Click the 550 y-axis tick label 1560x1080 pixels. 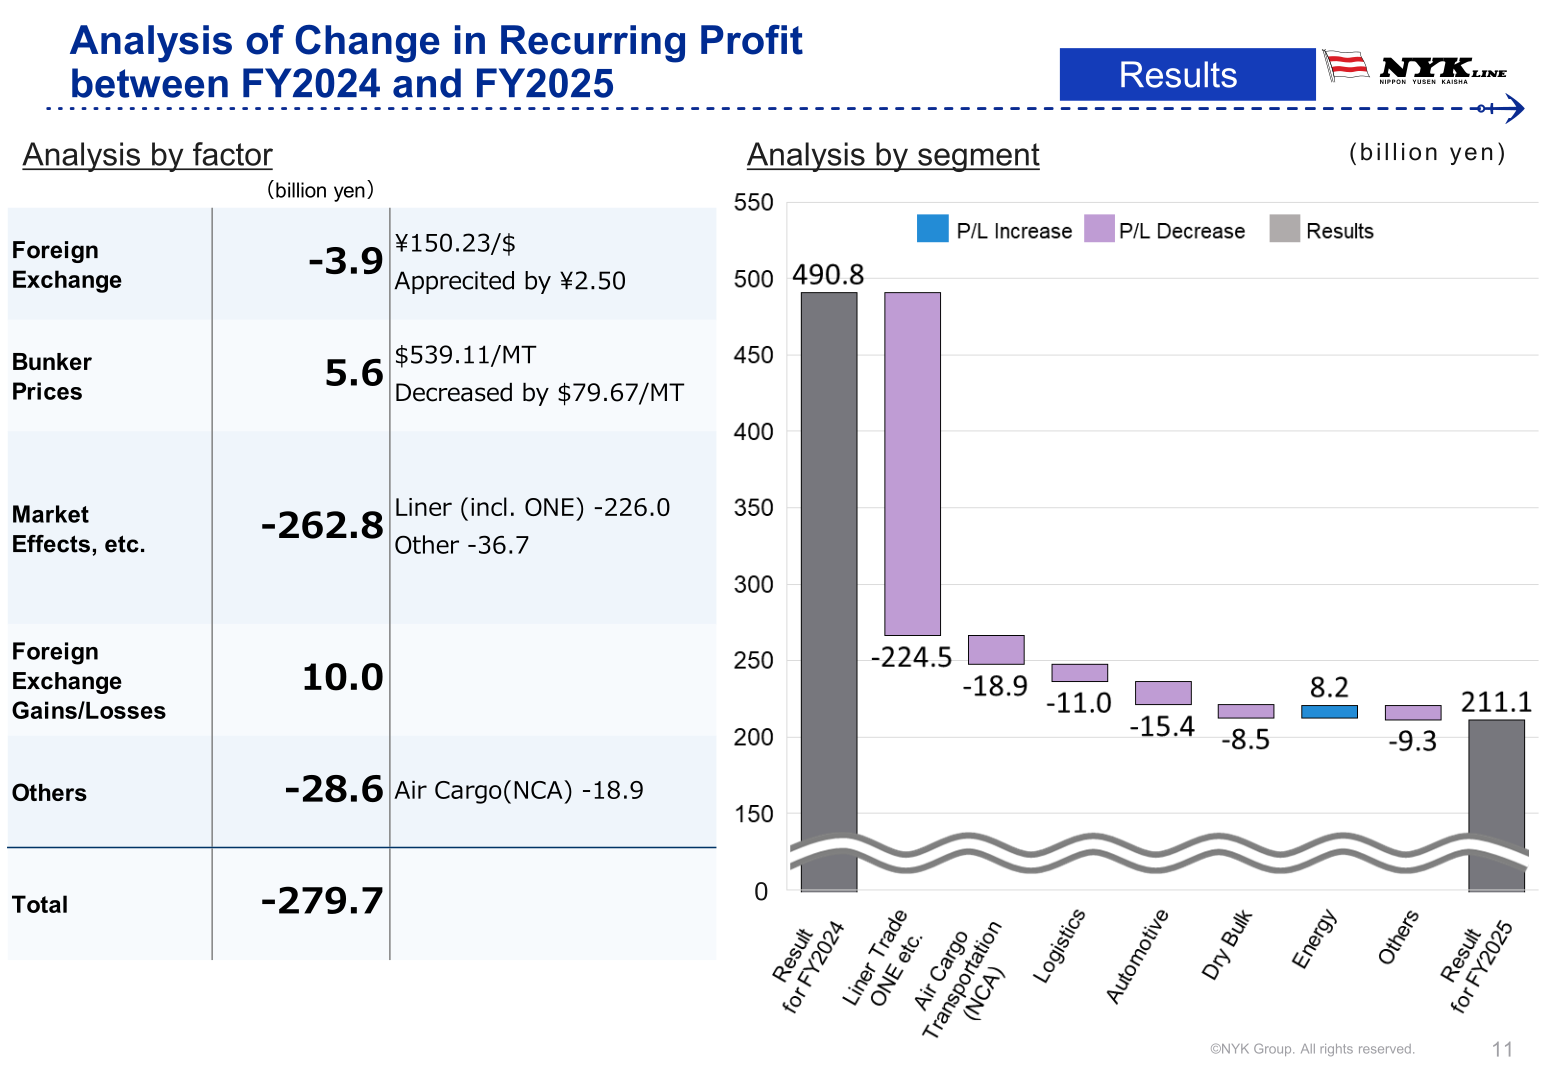(753, 203)
